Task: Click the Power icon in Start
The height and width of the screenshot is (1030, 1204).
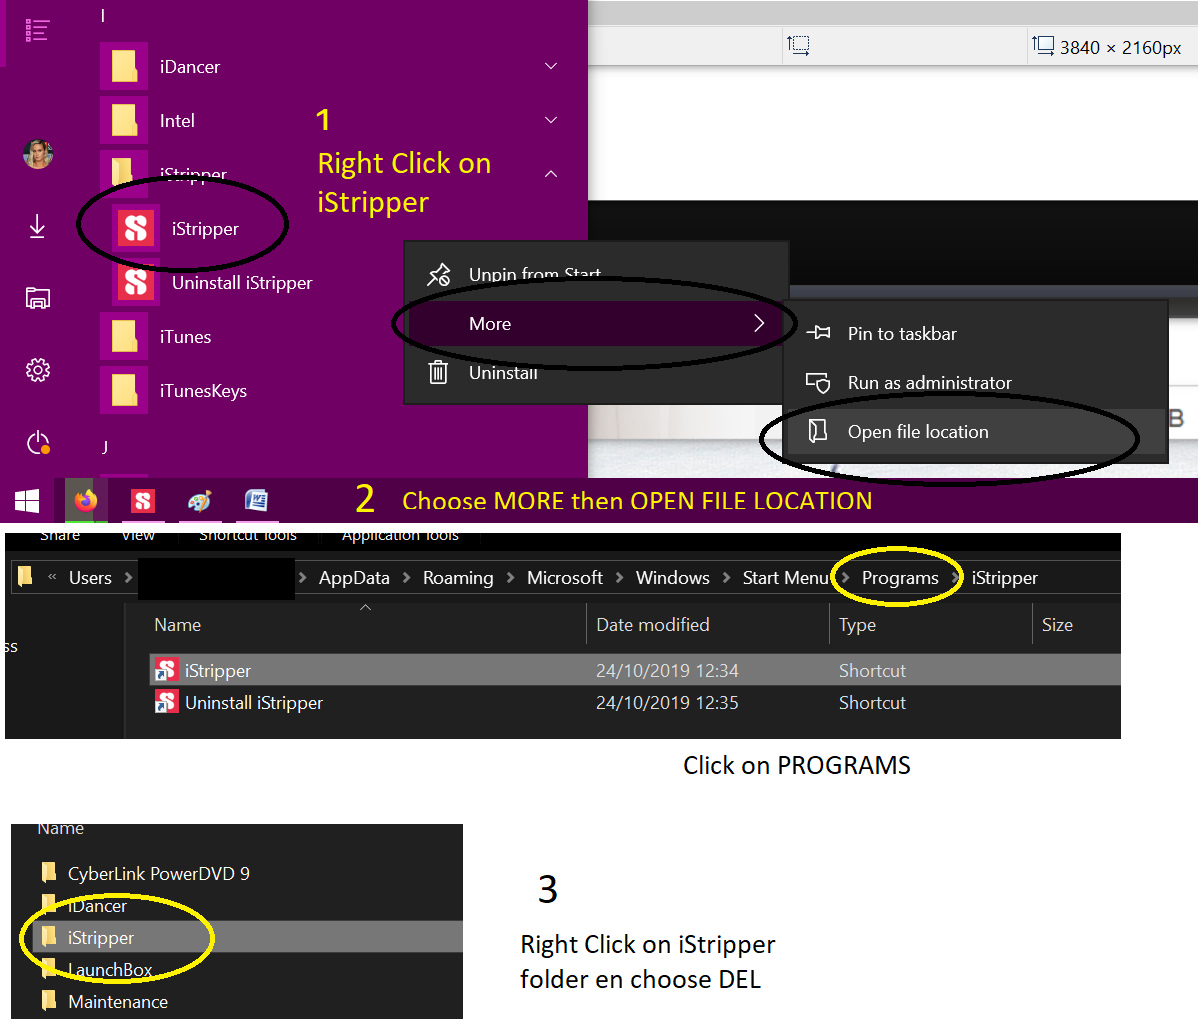Action: point(38,442)
